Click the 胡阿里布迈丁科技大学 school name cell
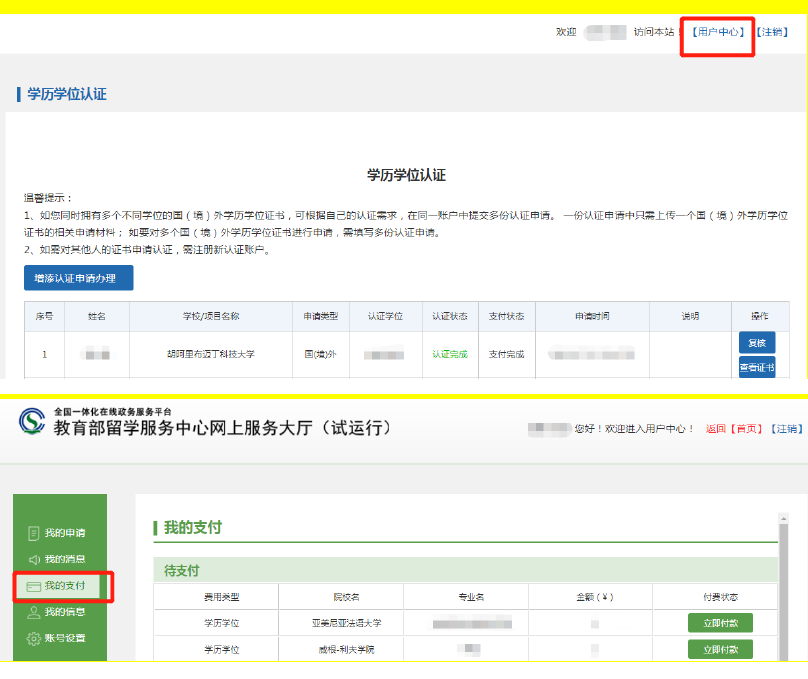808x679 pixels. click(211, 354)
